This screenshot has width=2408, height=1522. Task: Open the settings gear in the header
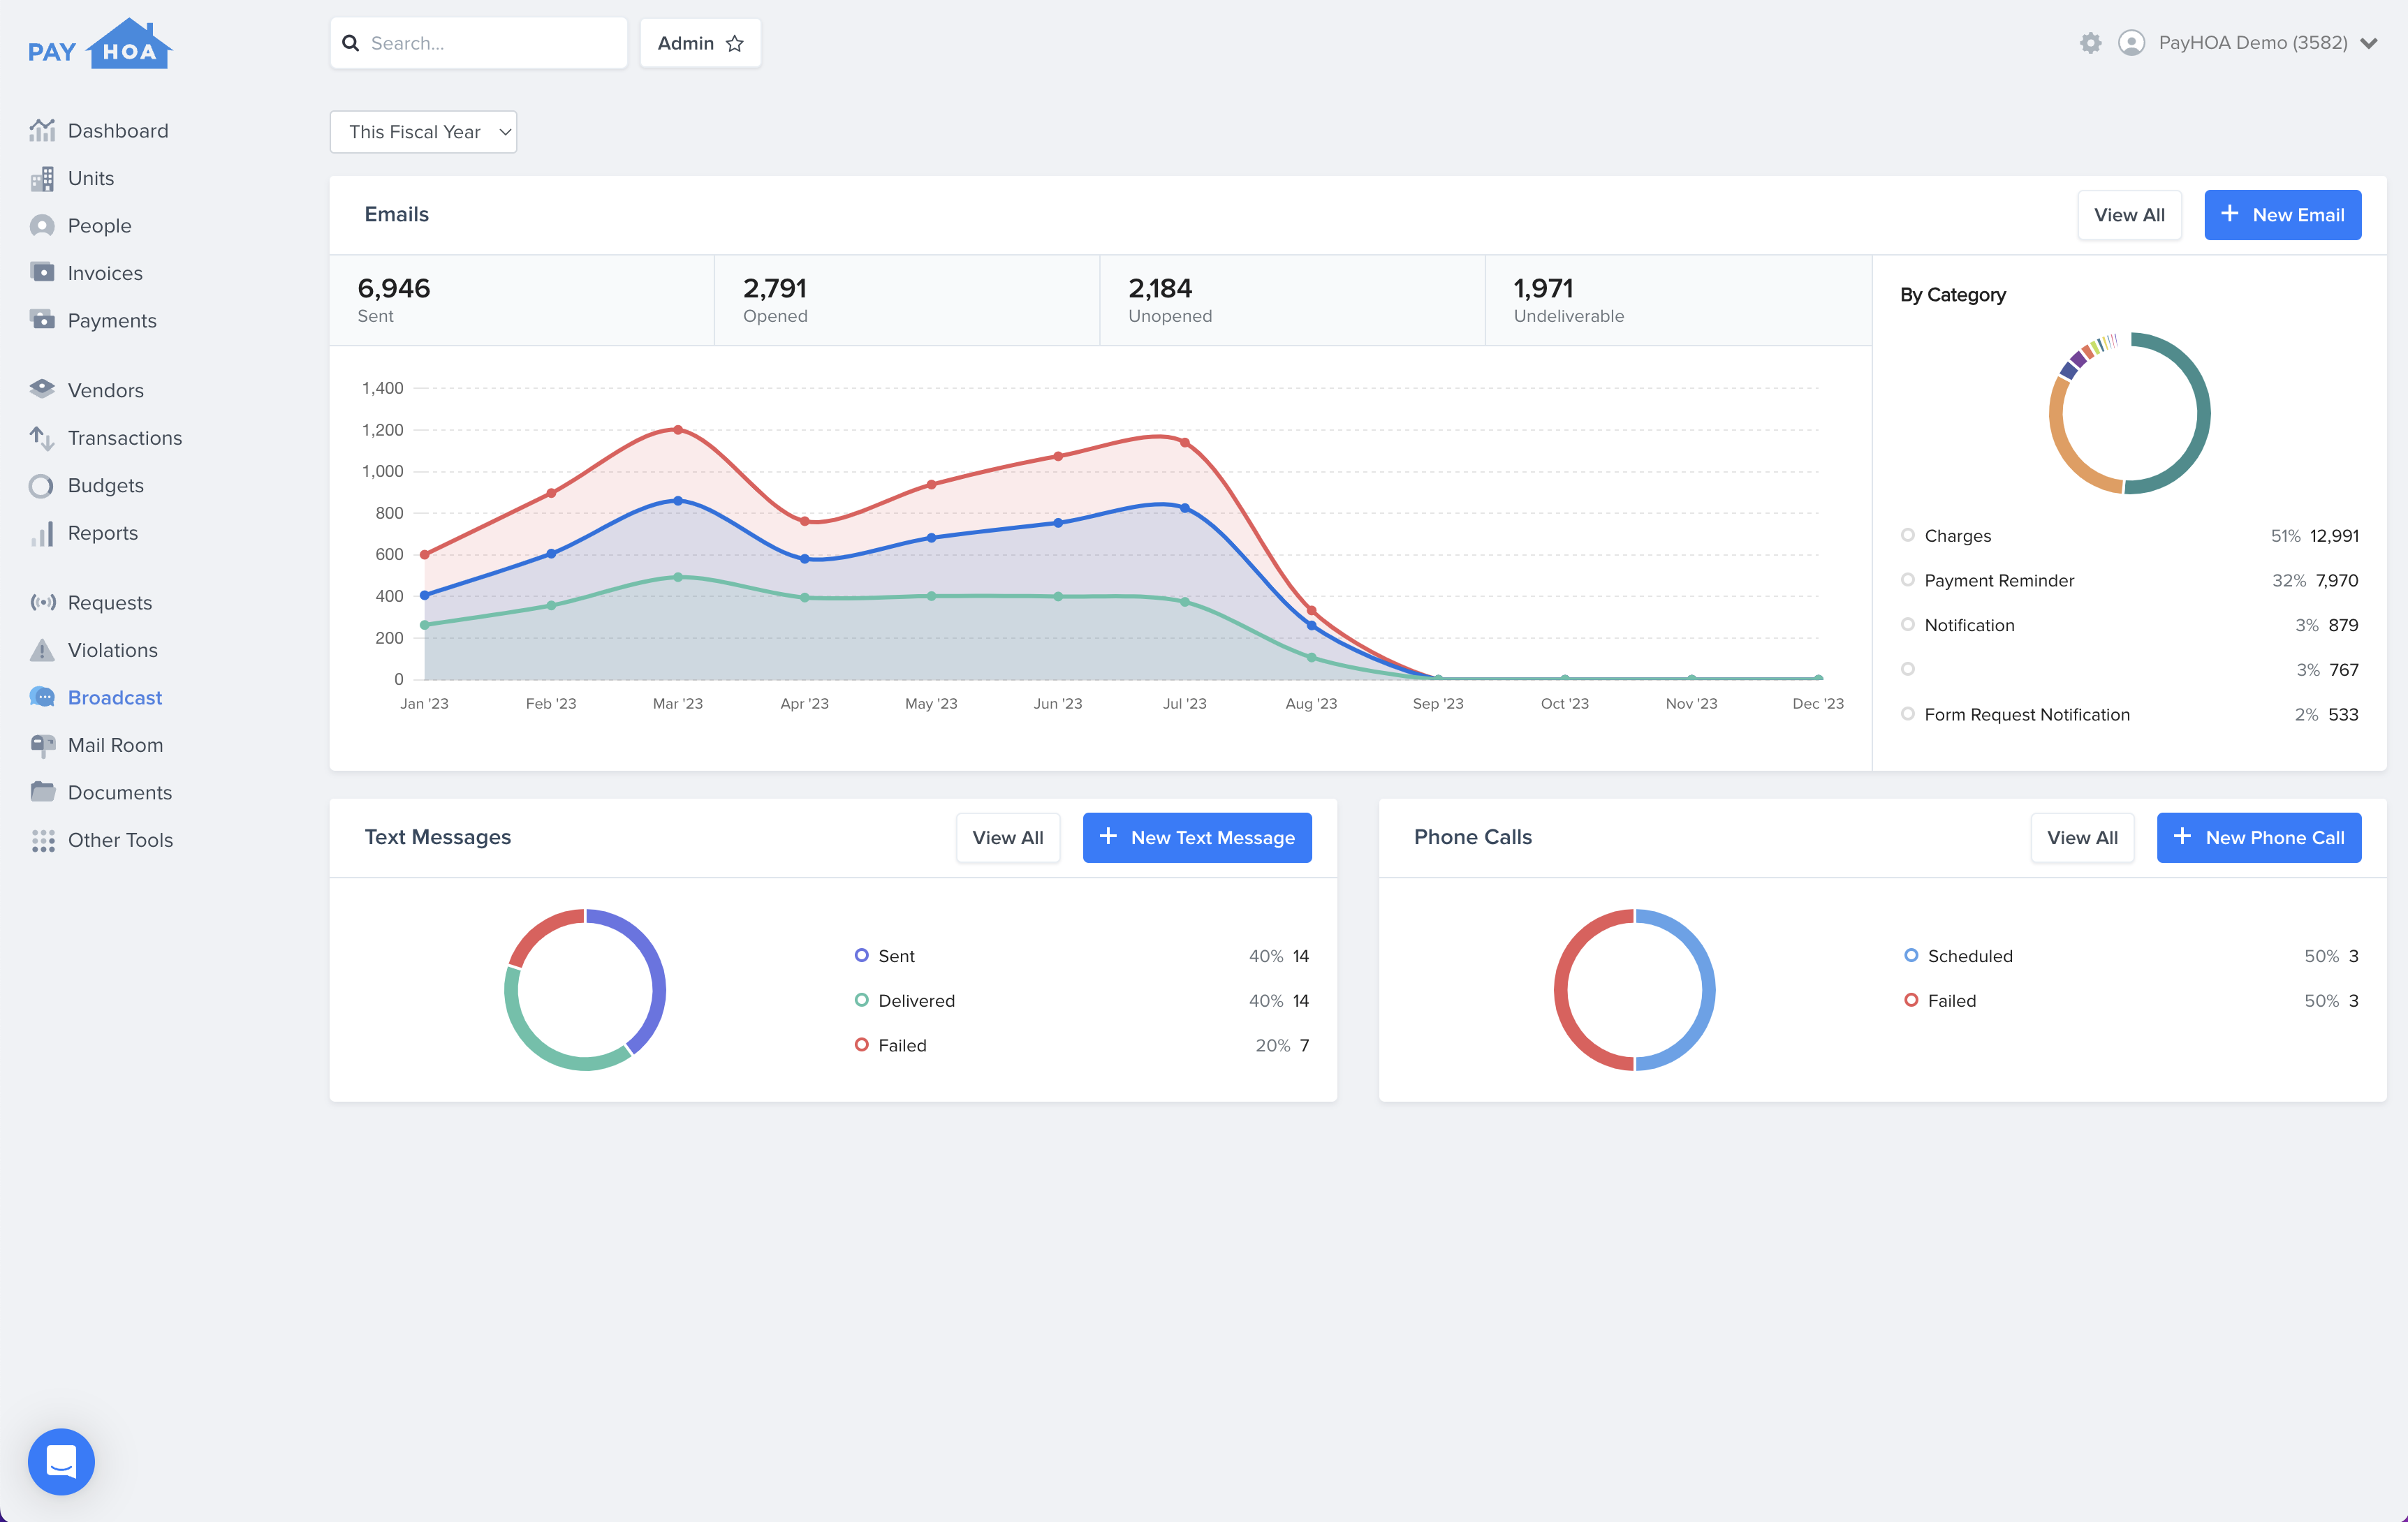click(2091, 43)
